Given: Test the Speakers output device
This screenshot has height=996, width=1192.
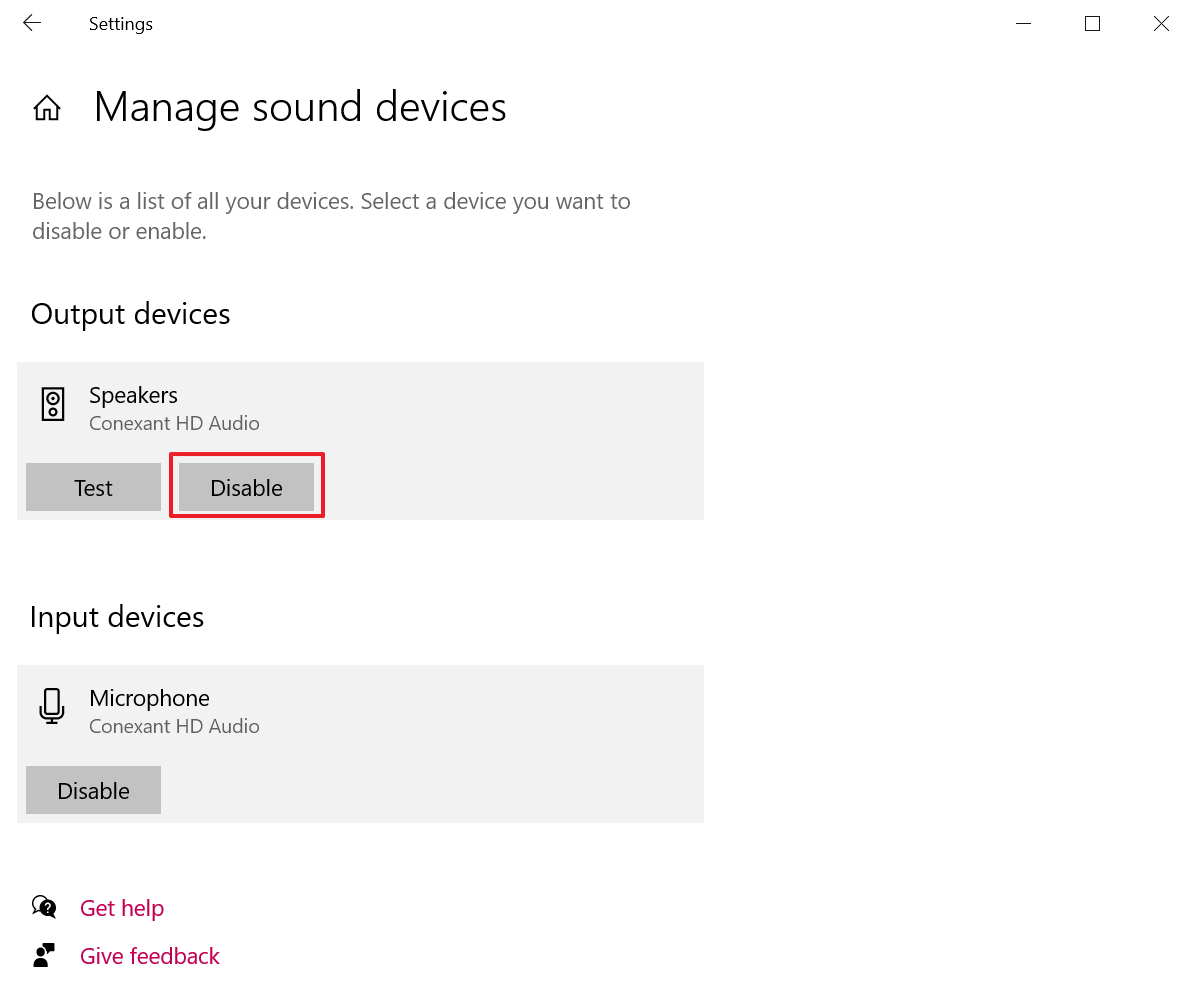Looking at the screenshot, I should pyautogui.click(x=94, y=487).
